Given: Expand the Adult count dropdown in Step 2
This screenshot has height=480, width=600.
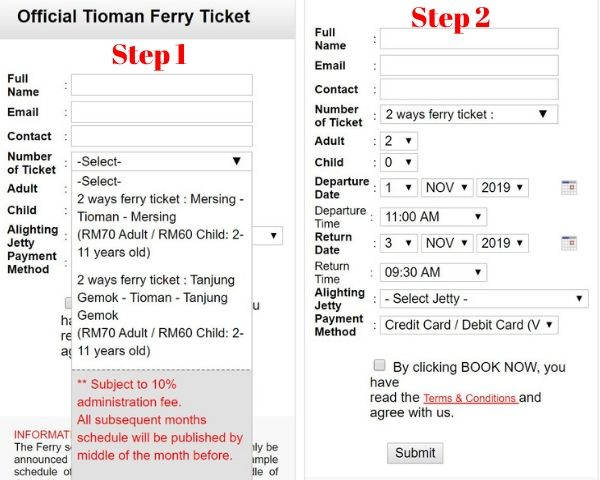Looking at the screenshot, I should (x=398, y=142).
